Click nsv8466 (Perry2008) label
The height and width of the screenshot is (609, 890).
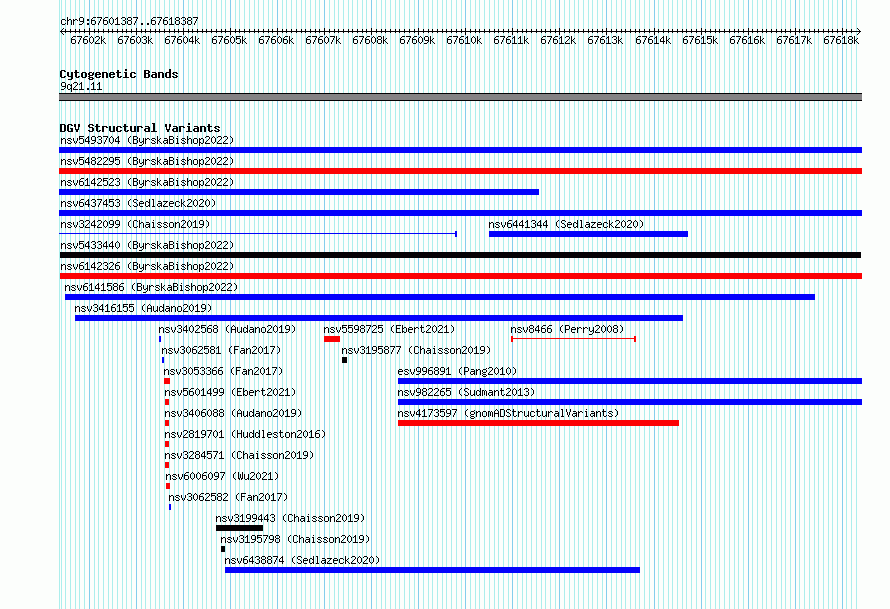coord(567,329)
